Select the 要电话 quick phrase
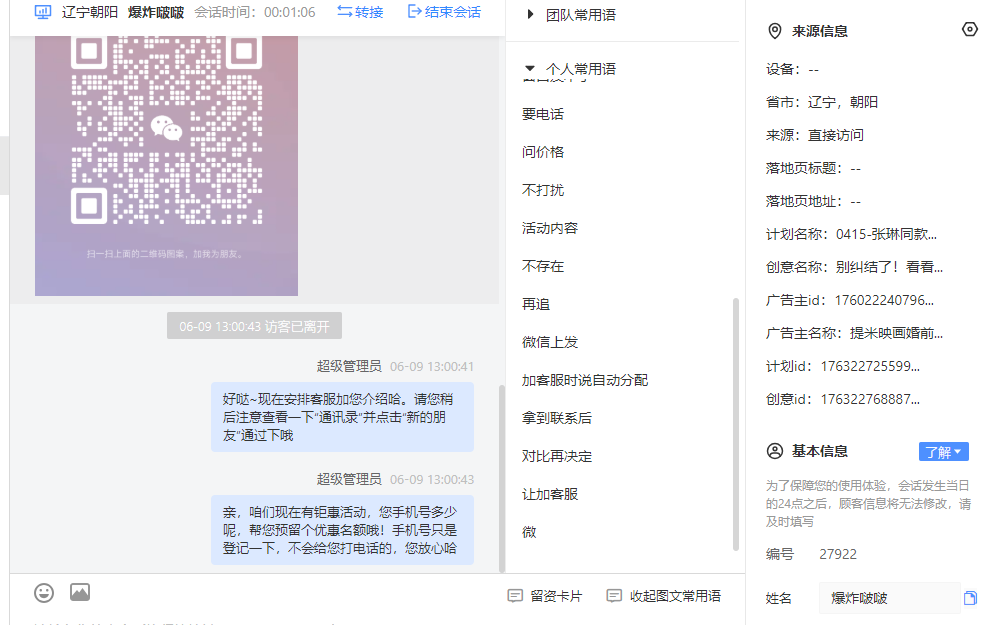 (543, 114)
